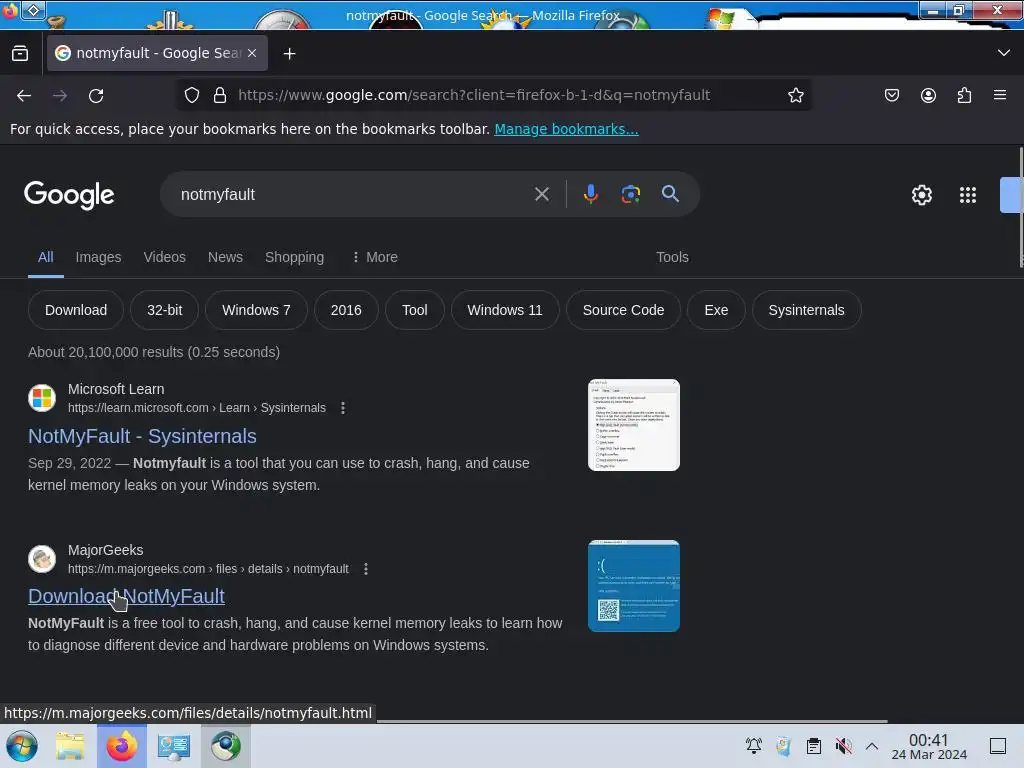Submit the search with the magnifier icon

click(x=670, y=194)
